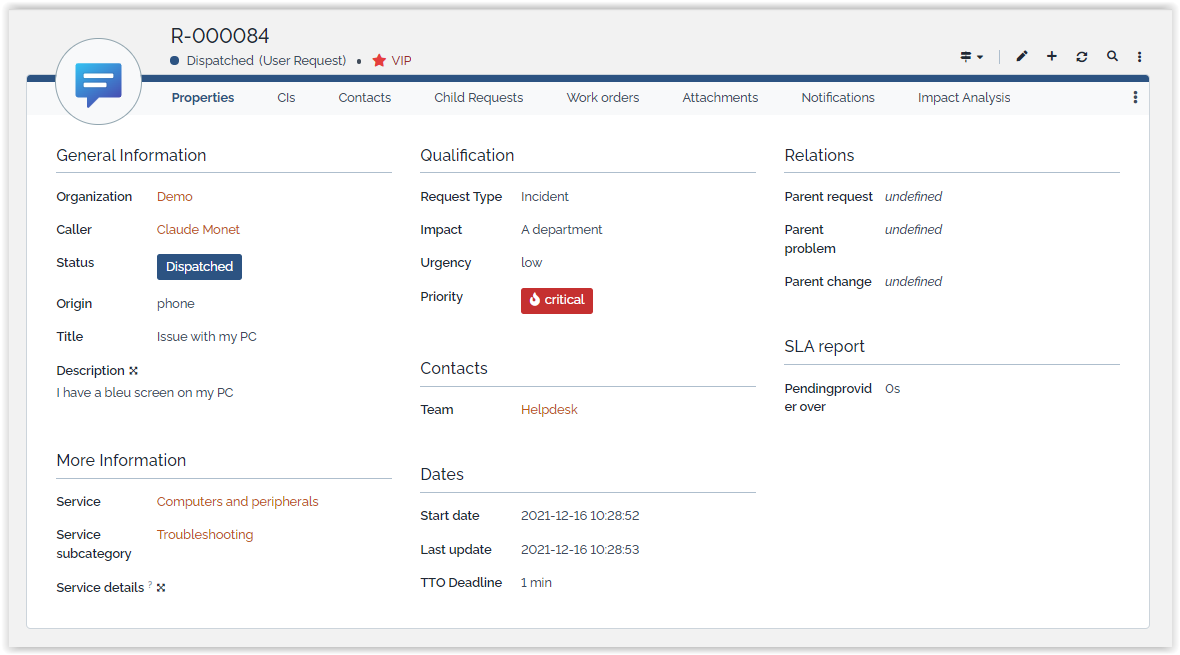The height and width of the screenshot is (655, 1180).
Task: Click the plus icon to create new
Action: pos(1051,57)
